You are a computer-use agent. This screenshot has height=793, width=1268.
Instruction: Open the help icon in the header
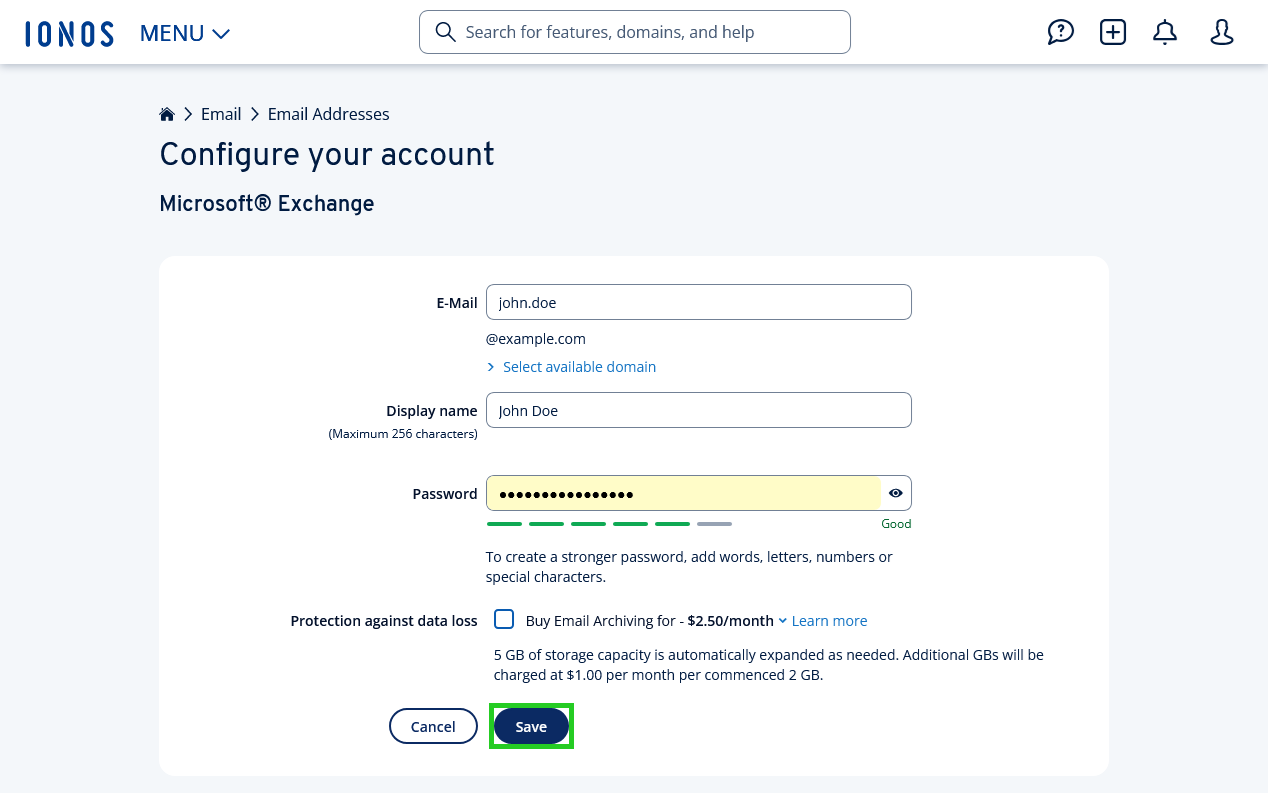click(1061, 32)
